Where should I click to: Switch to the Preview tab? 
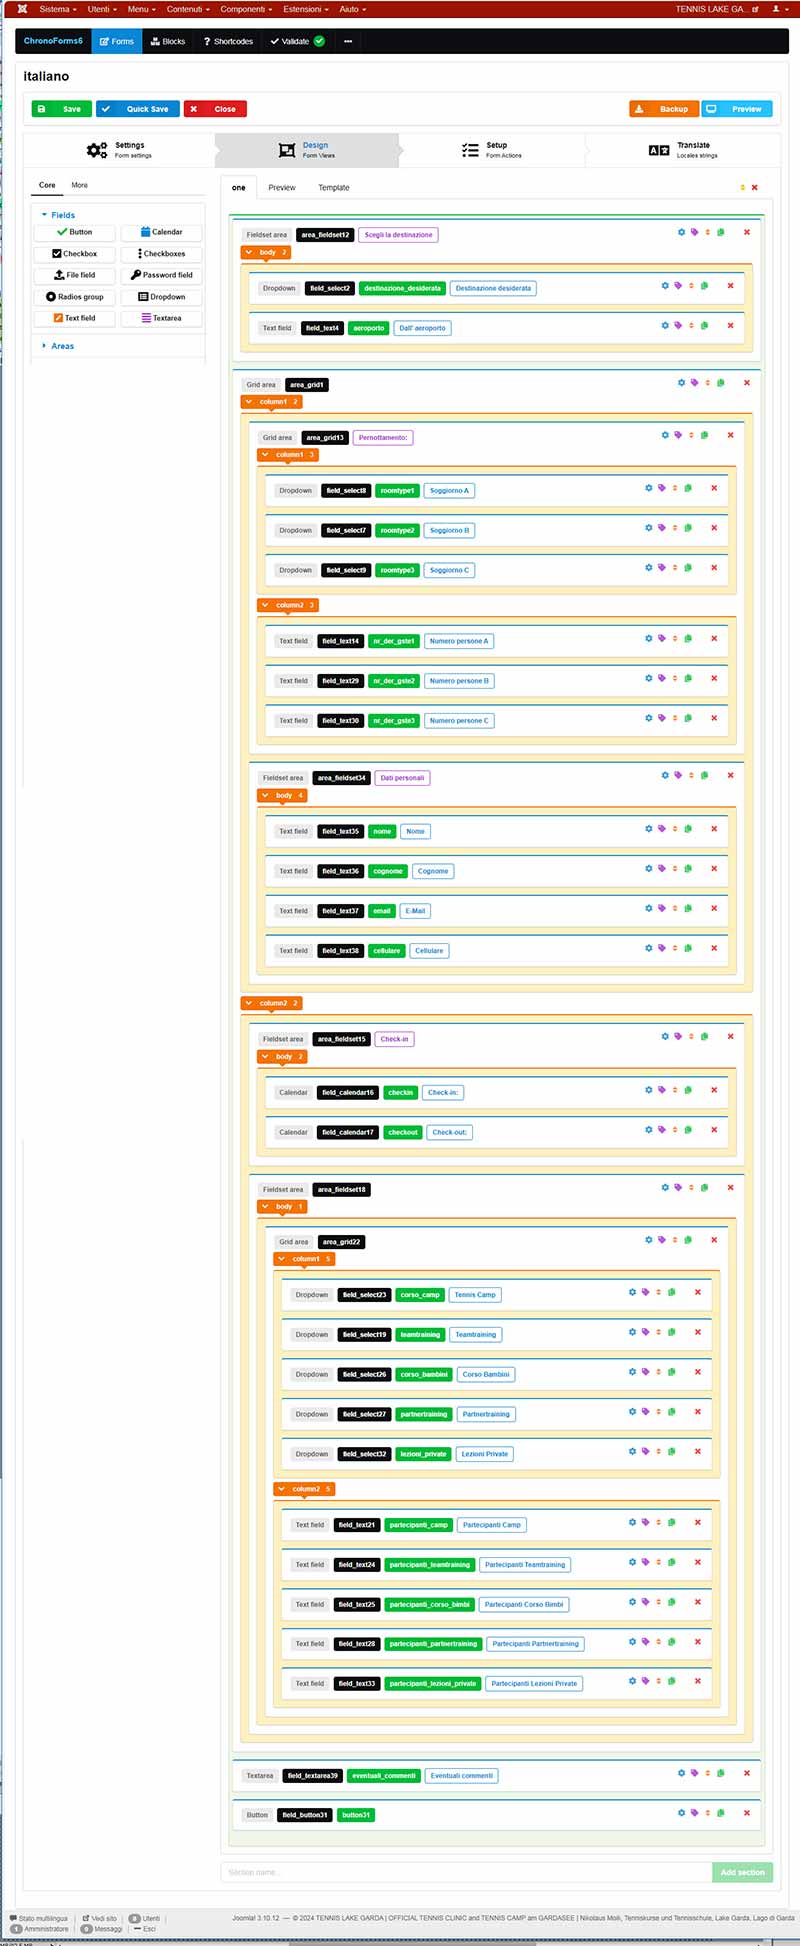(x=282, y=188)
